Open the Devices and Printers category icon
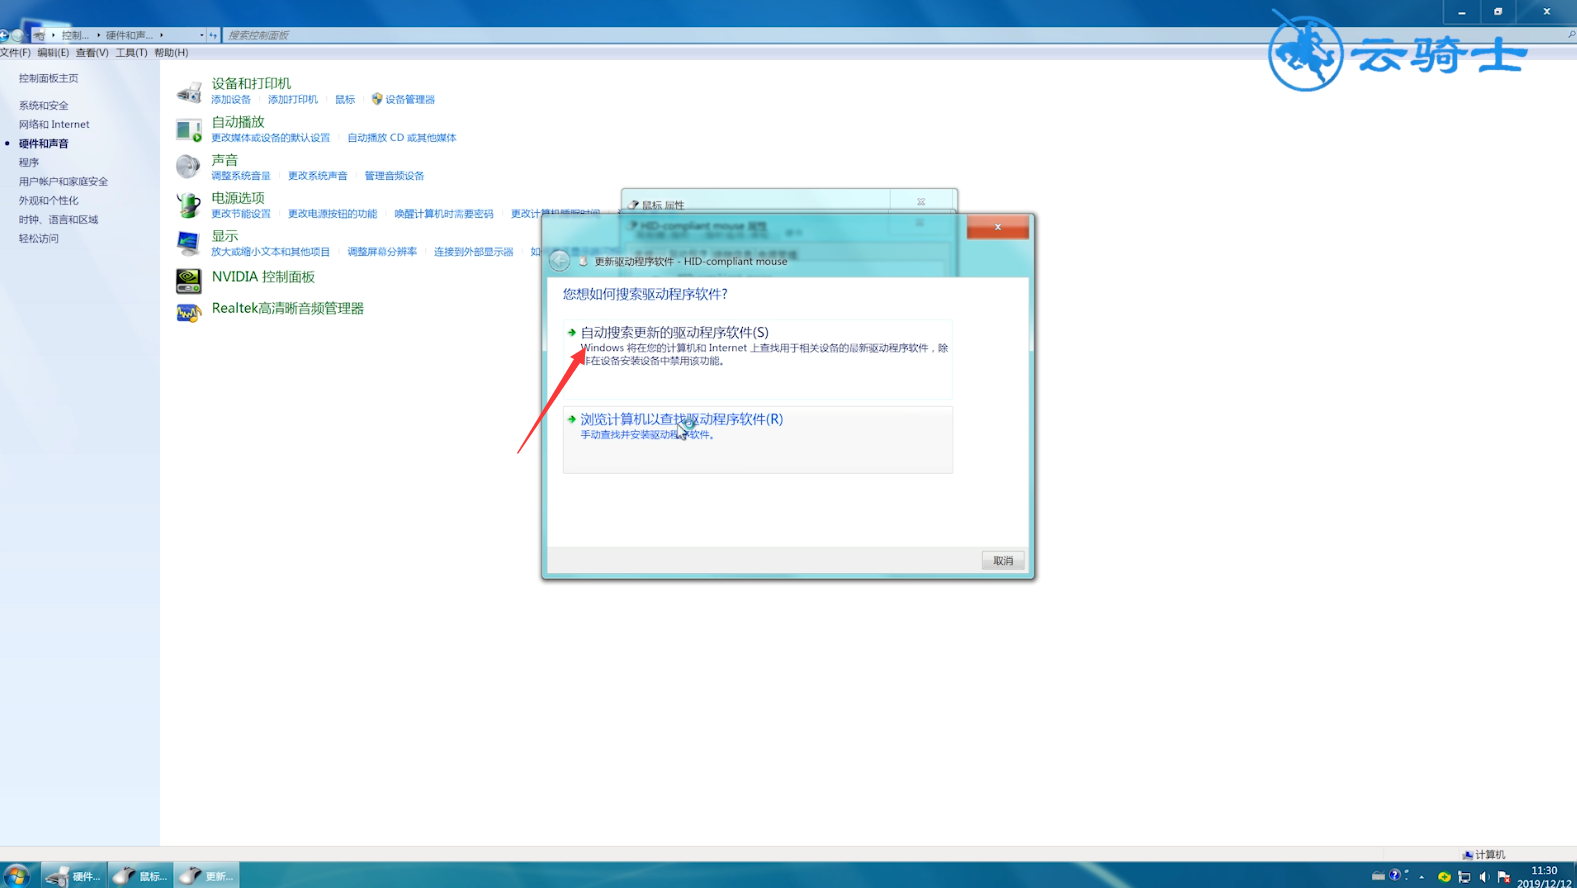This screenshot has height=888, width=1577. (x=188, y=92)
